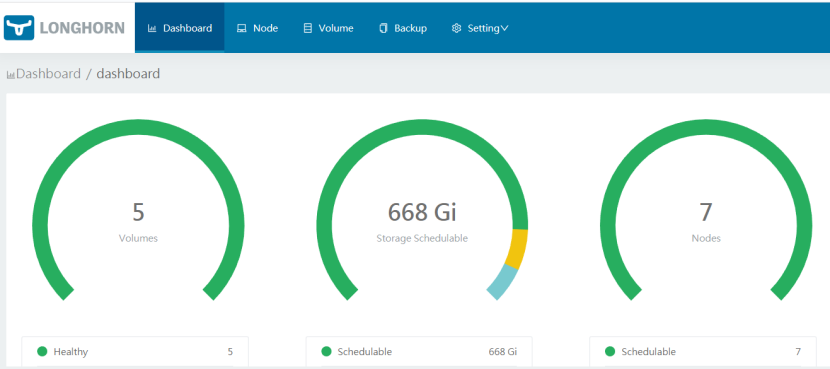This screenshot has width=830, height=369.
Task: Click the light blue segment of Storage gauge
Action: (502, 282)
